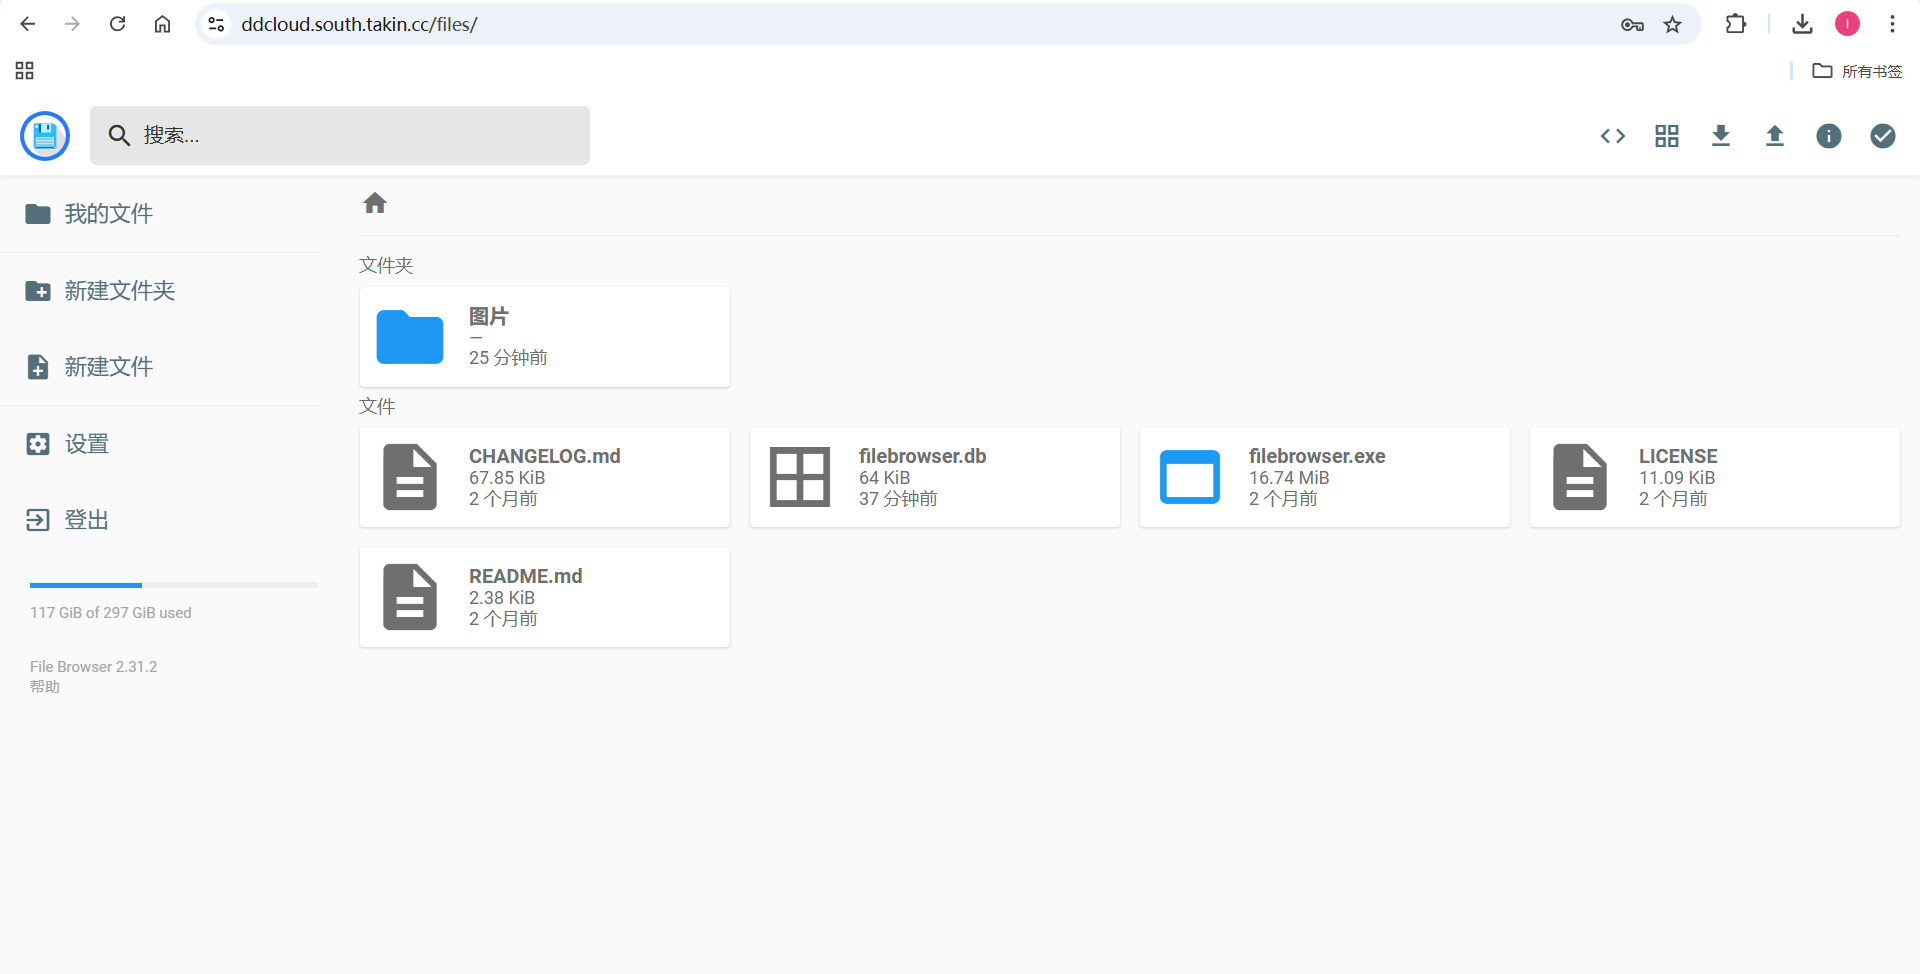Viewport: 1920px width, 974px height.
Task: Toggle multiple file selection with the checkmark icon
Action: click(1883, 136)
